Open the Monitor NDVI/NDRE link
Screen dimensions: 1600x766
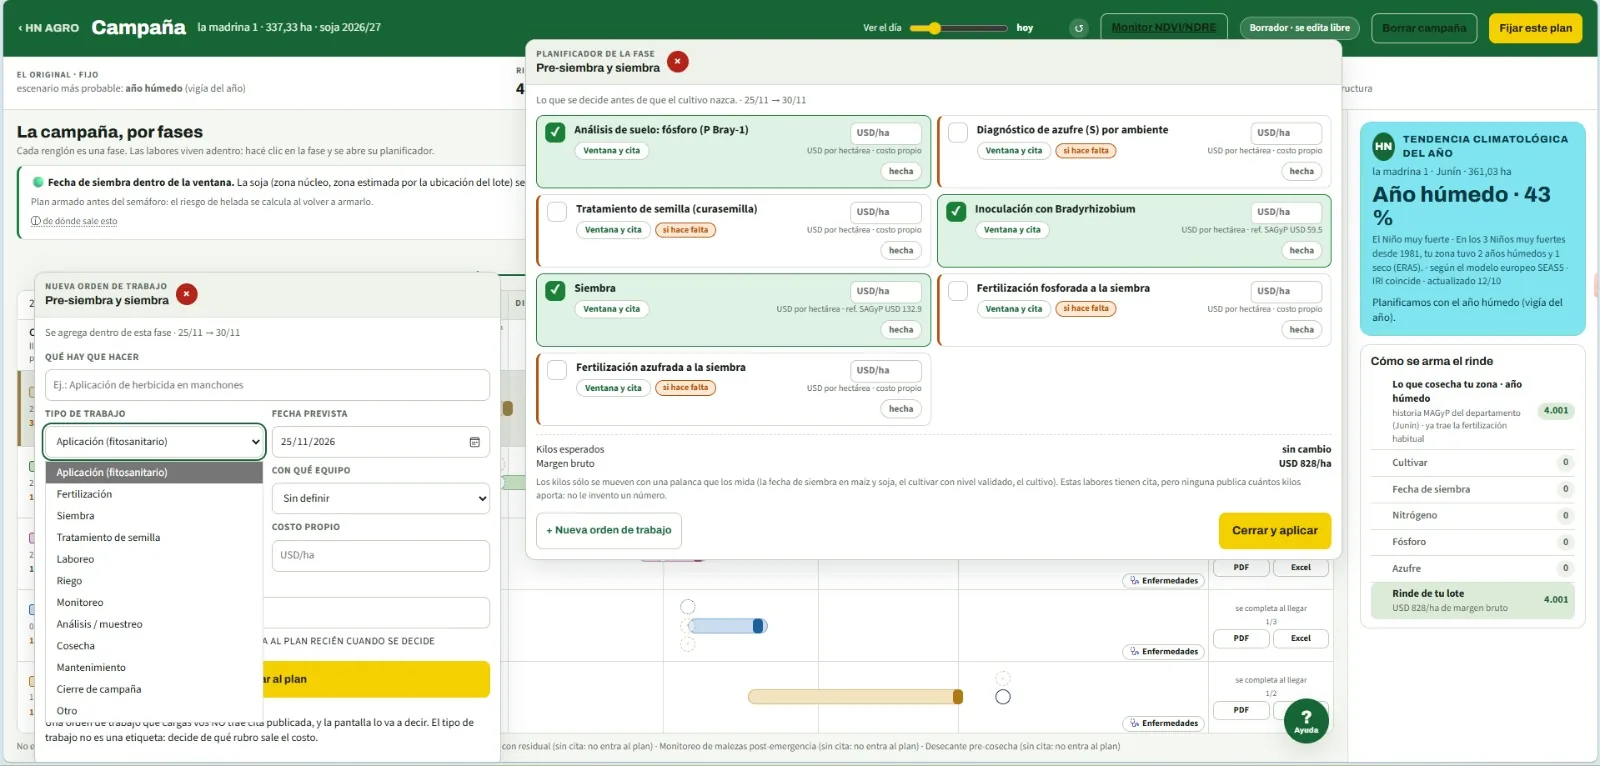pos(1164,28)
